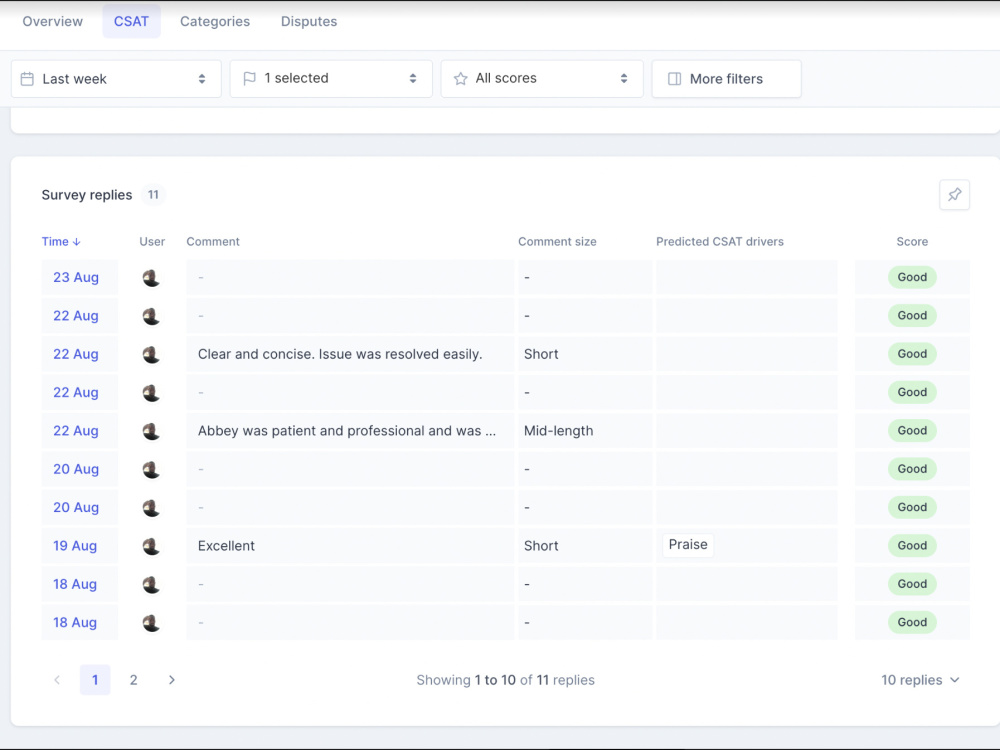This screenshot has width=1000, height=750.
Task: Open the 10 replies per page dropdown
Action: [x=920, y=680]
